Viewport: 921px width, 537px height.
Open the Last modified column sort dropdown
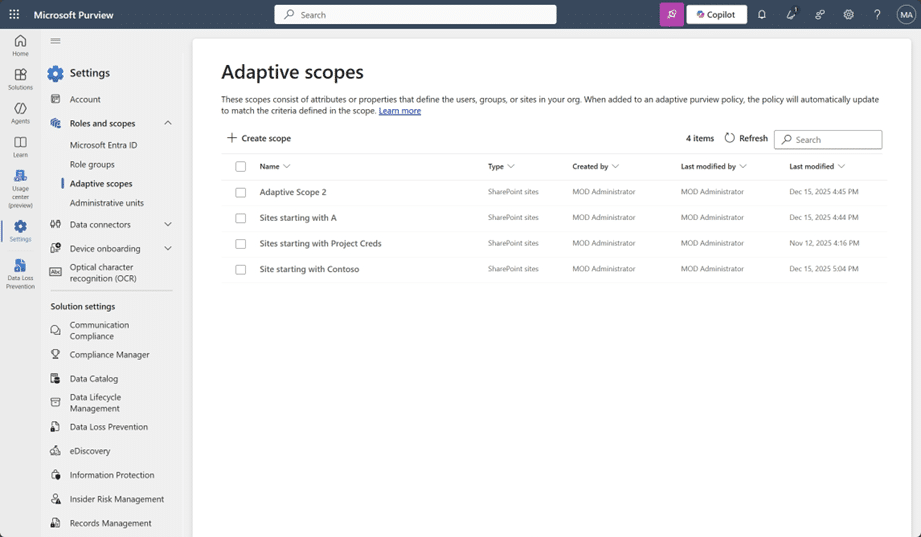pos(841,167)
